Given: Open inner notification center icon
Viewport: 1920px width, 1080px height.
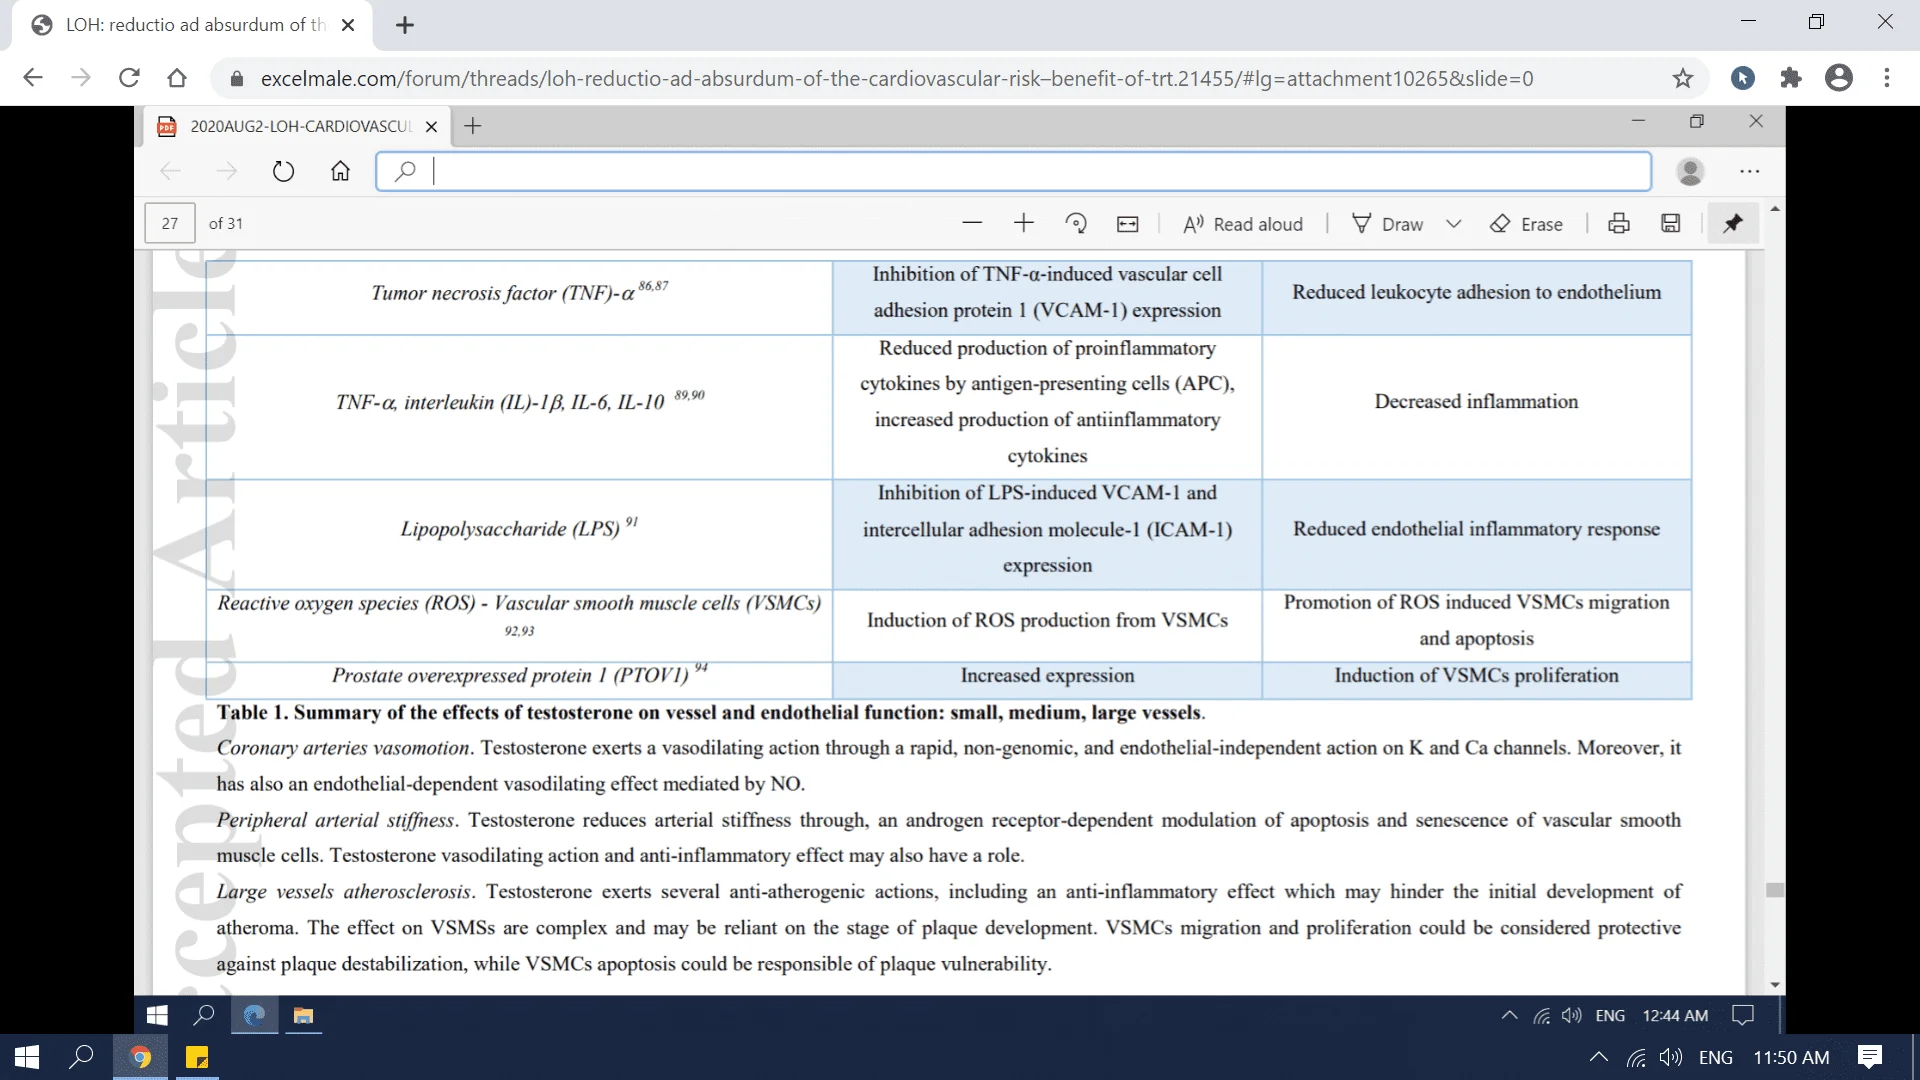Looking at the screenshot, I should [1743, 1016].
